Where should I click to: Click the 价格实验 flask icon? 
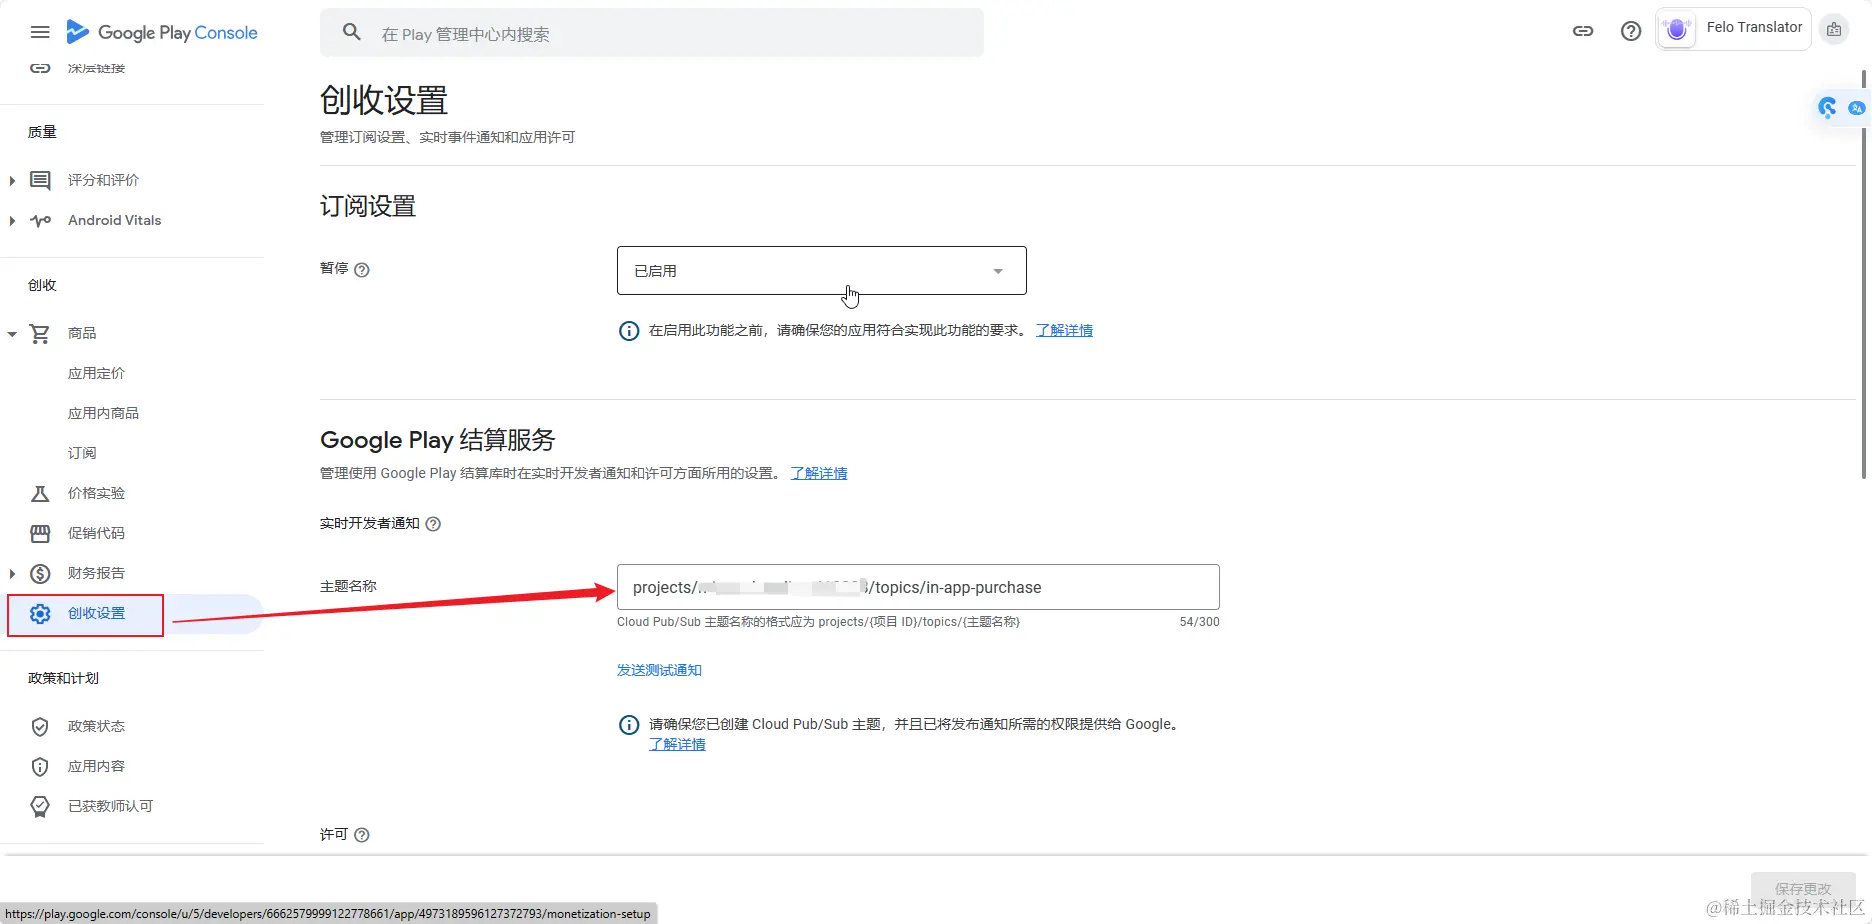click(40, 493)
